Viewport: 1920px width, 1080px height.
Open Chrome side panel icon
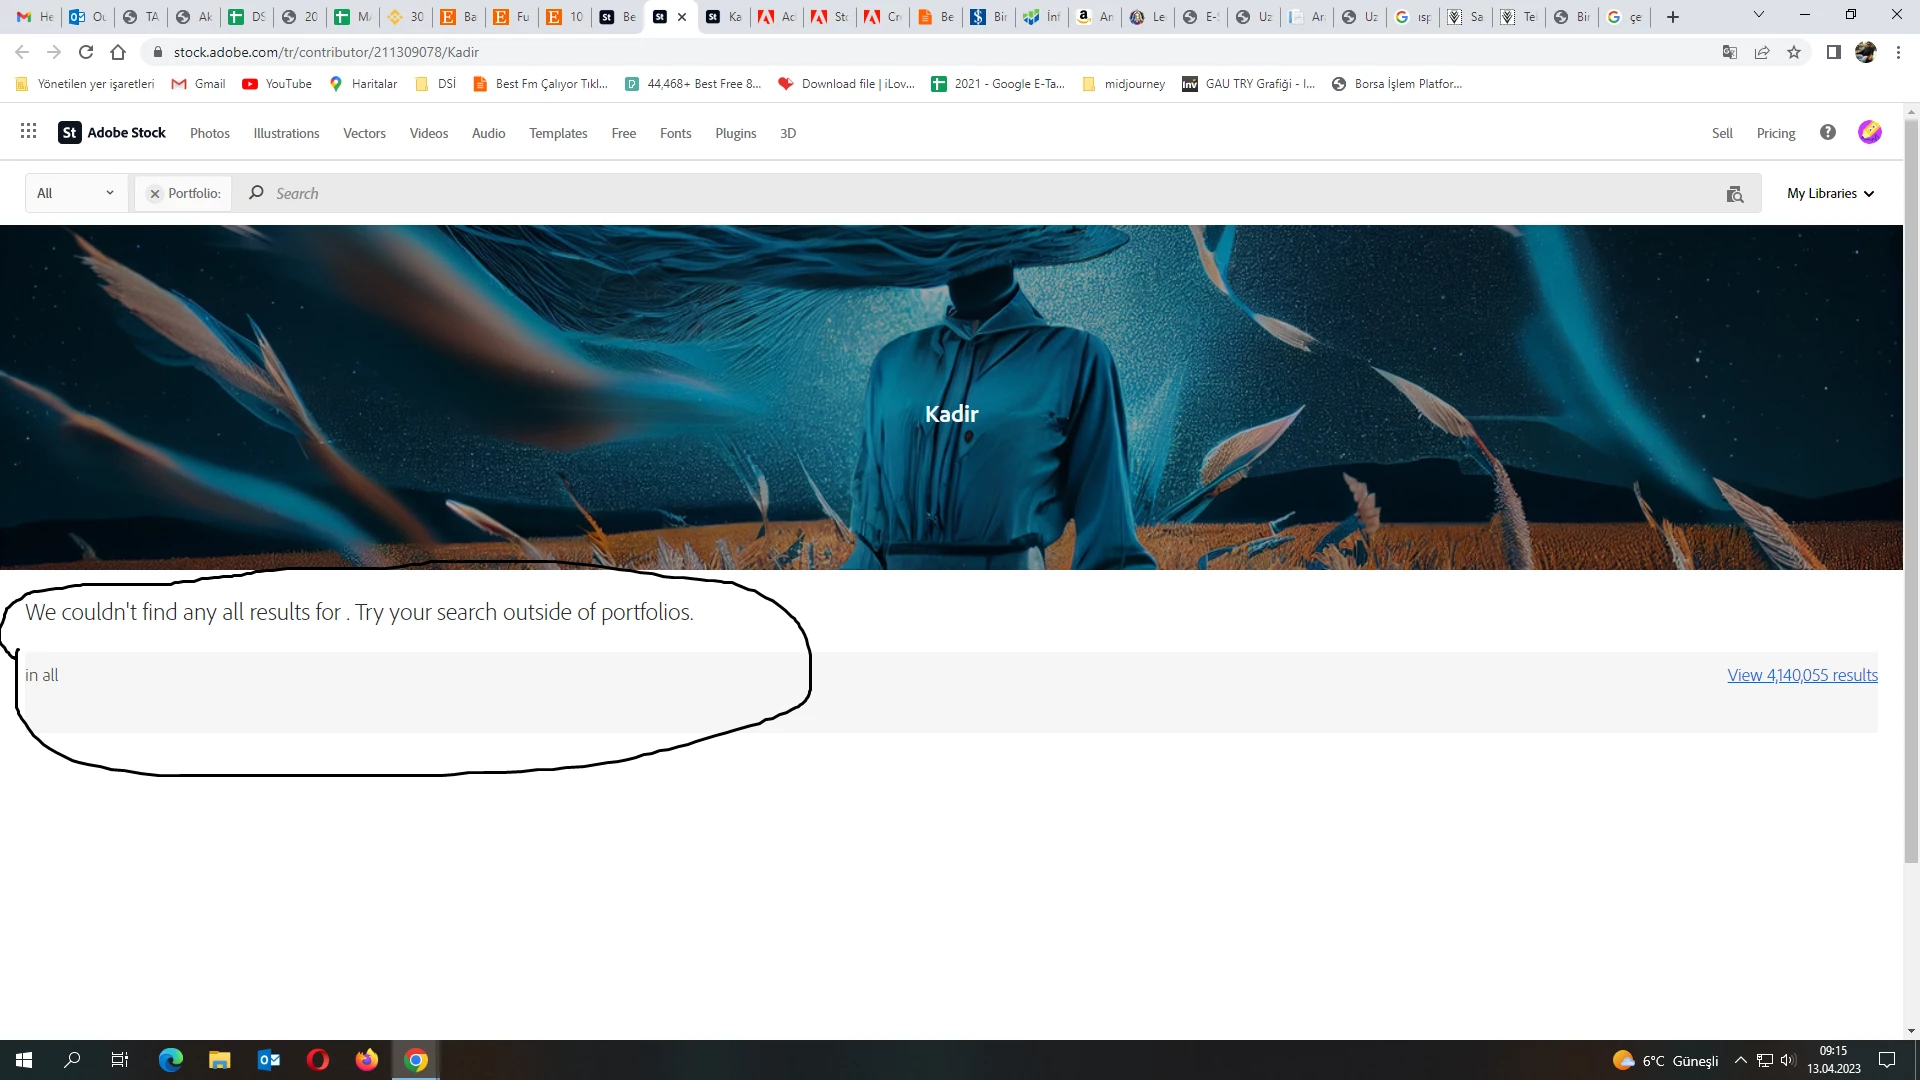(1833, 52)
